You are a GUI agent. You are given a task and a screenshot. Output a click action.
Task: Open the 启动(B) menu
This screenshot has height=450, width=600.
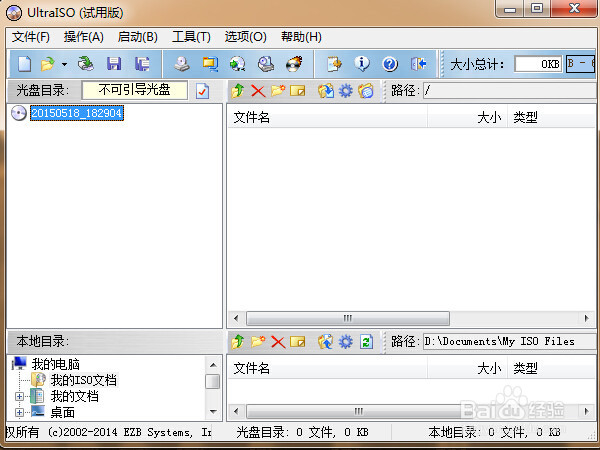[x=137, y=37]
